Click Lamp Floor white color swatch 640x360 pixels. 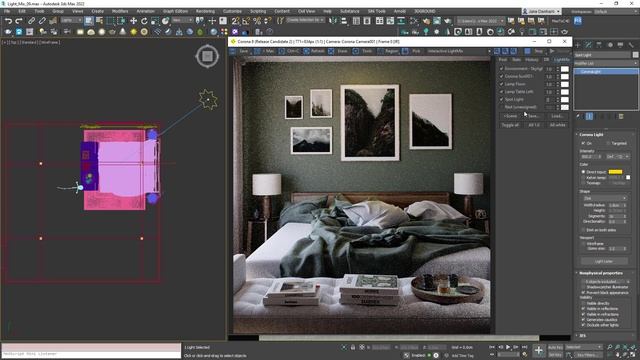click(x=564, y=84)
